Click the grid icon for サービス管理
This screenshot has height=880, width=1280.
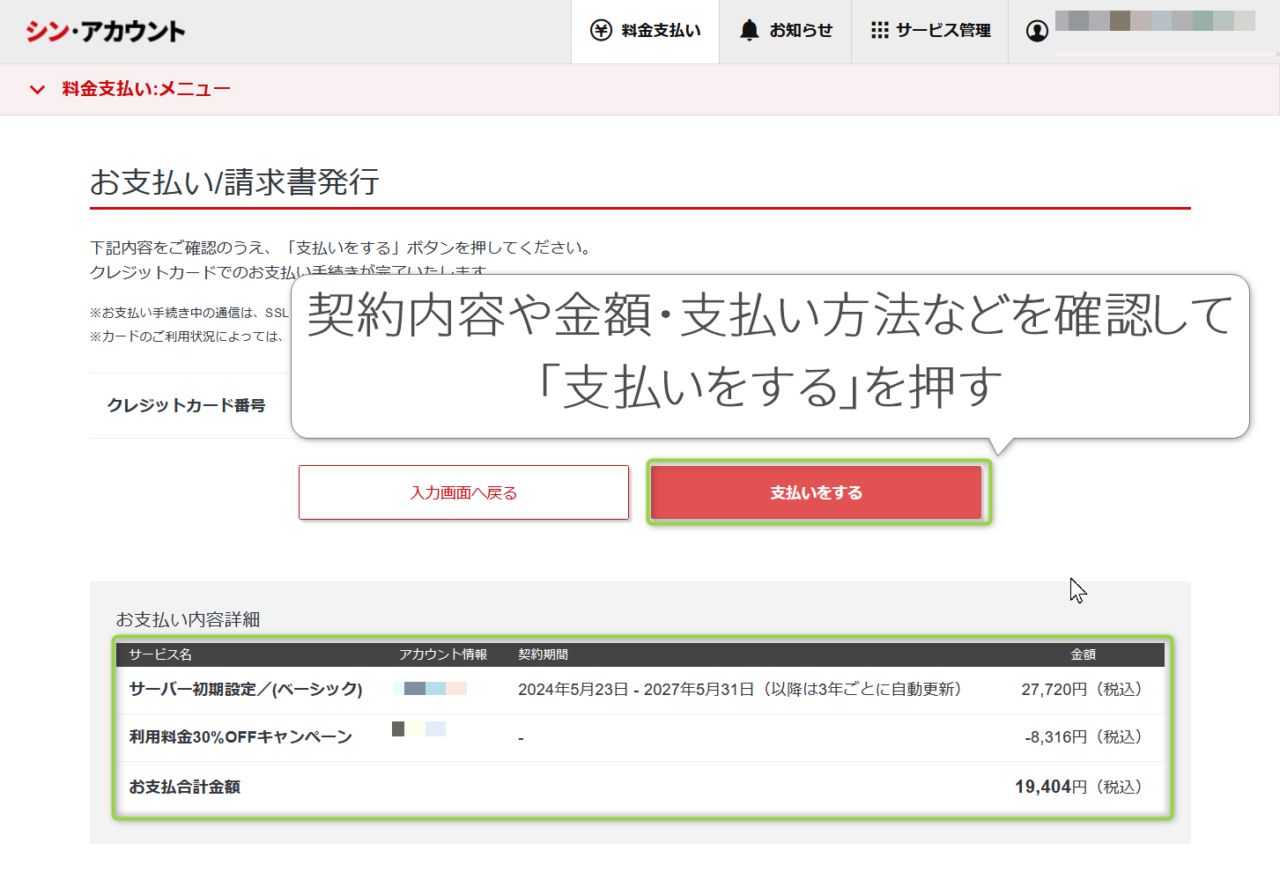(x=880, y=30)
